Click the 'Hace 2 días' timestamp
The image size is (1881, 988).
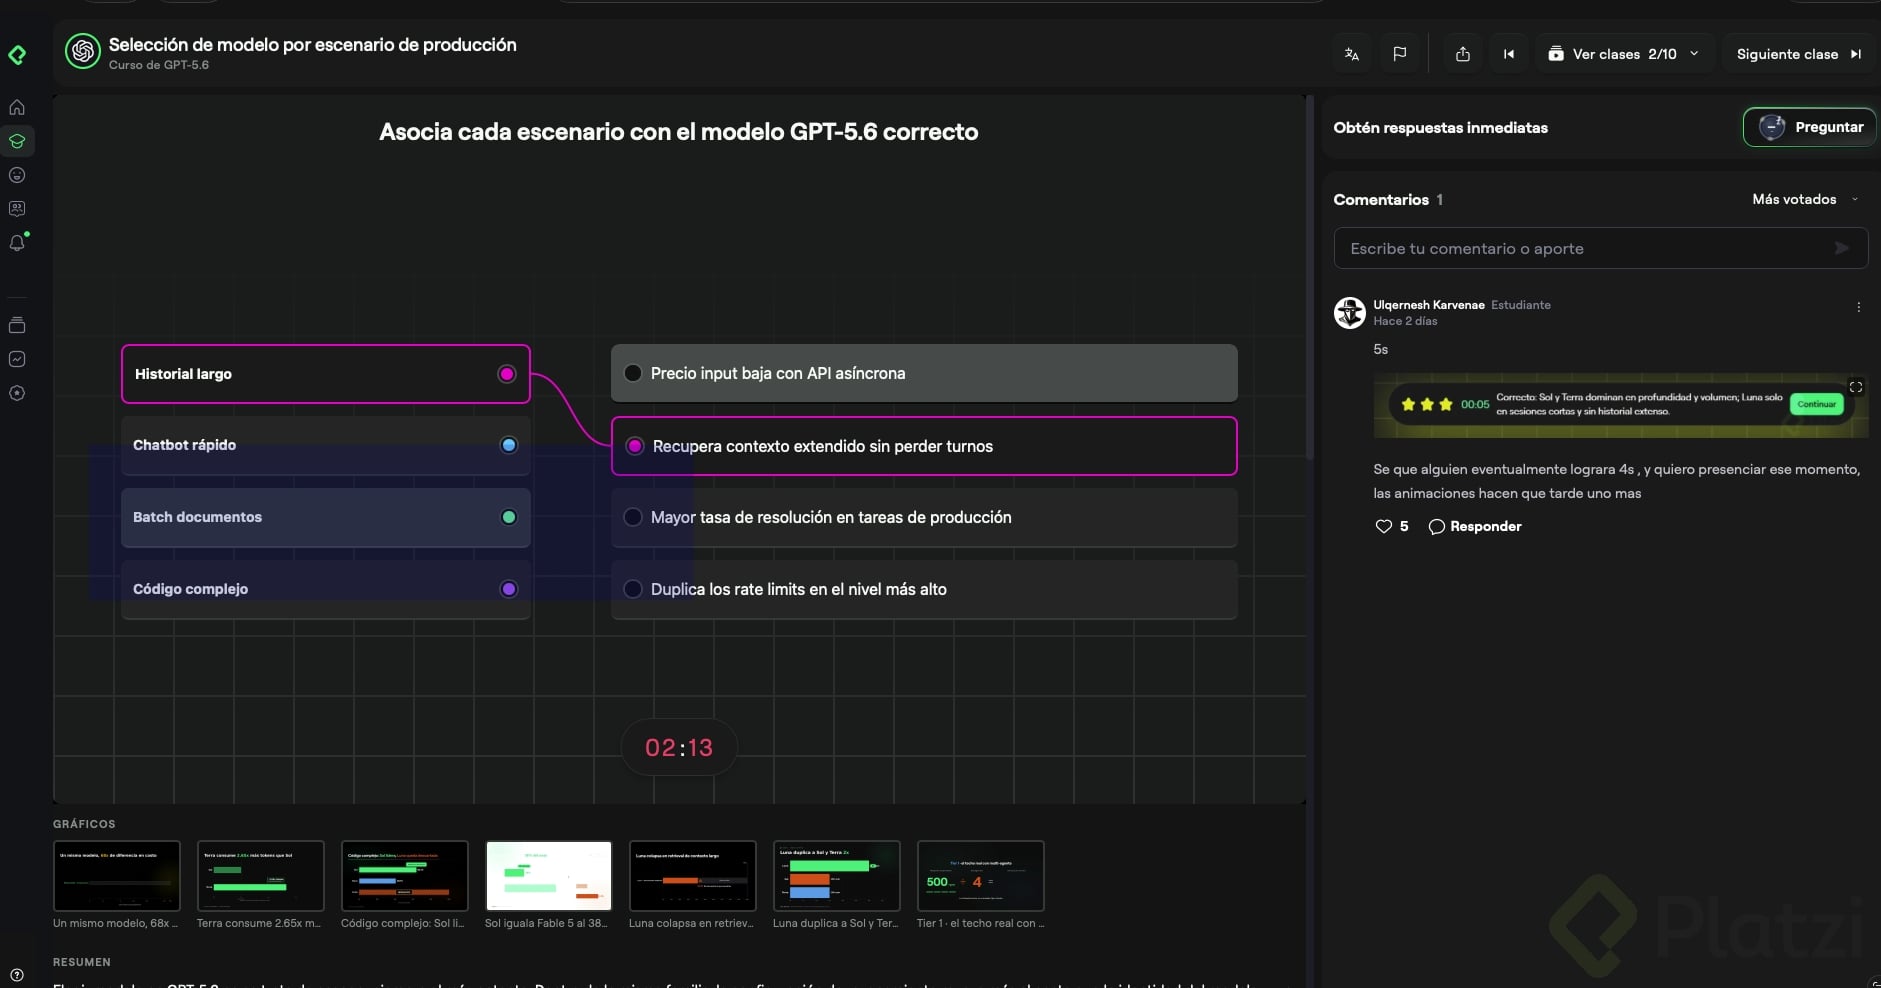1405,321
